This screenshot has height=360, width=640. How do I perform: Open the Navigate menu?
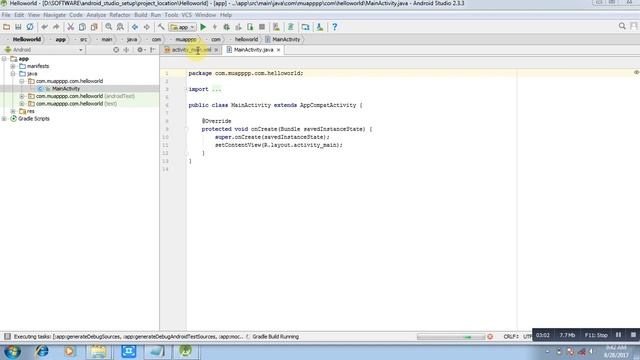click(54, 15)
